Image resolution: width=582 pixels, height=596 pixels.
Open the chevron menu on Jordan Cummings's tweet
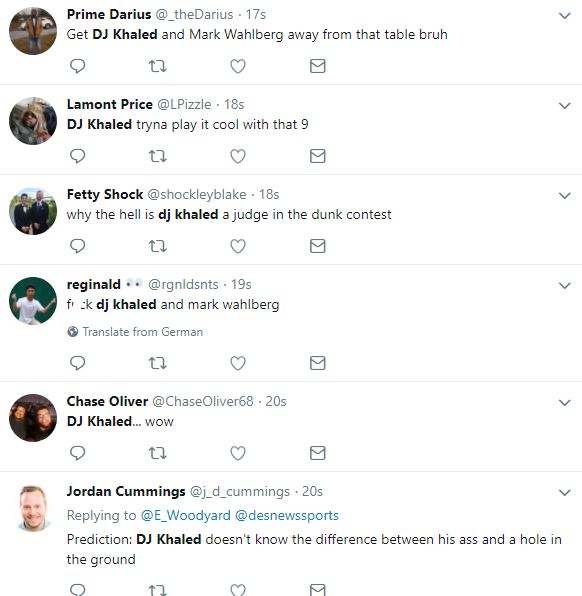click(565, 493)
